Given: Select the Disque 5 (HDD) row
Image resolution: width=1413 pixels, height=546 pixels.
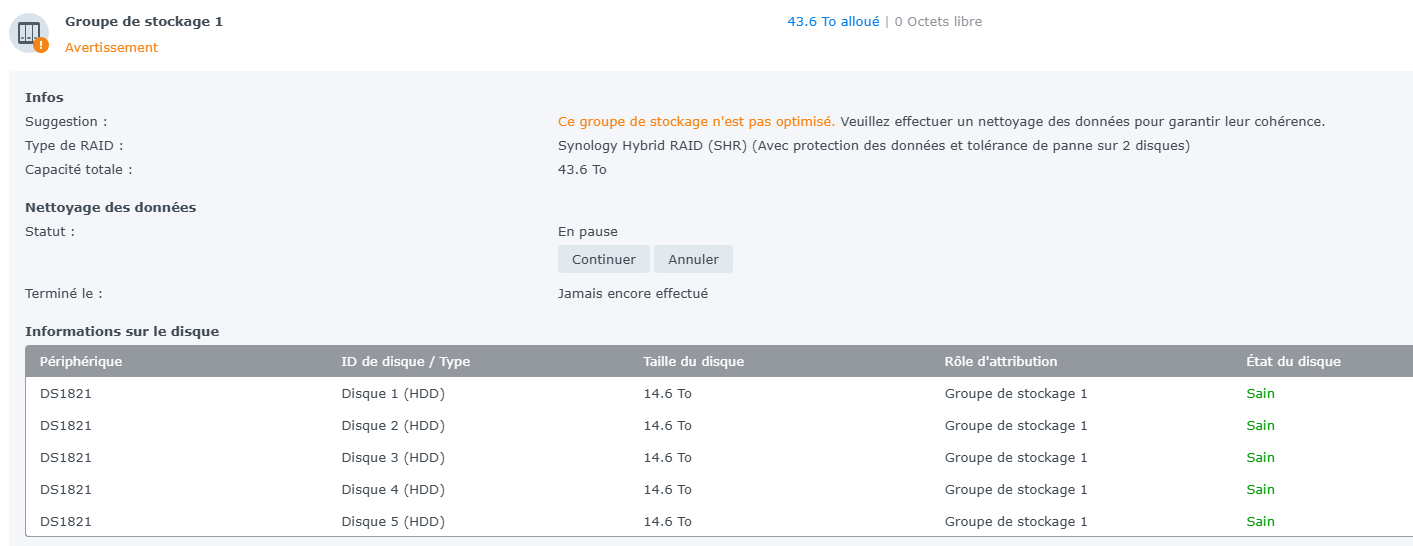Looking at the screenshot, I should click(393, 521).
